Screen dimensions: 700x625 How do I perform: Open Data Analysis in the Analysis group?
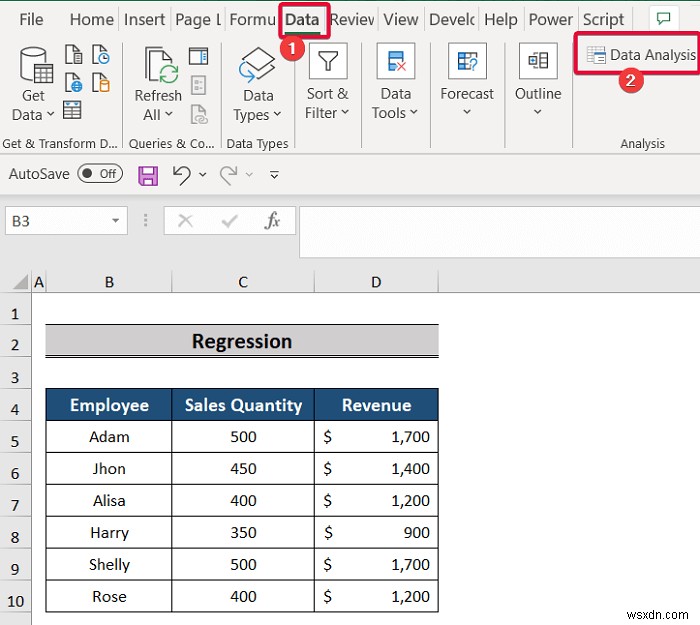(641, 55)
